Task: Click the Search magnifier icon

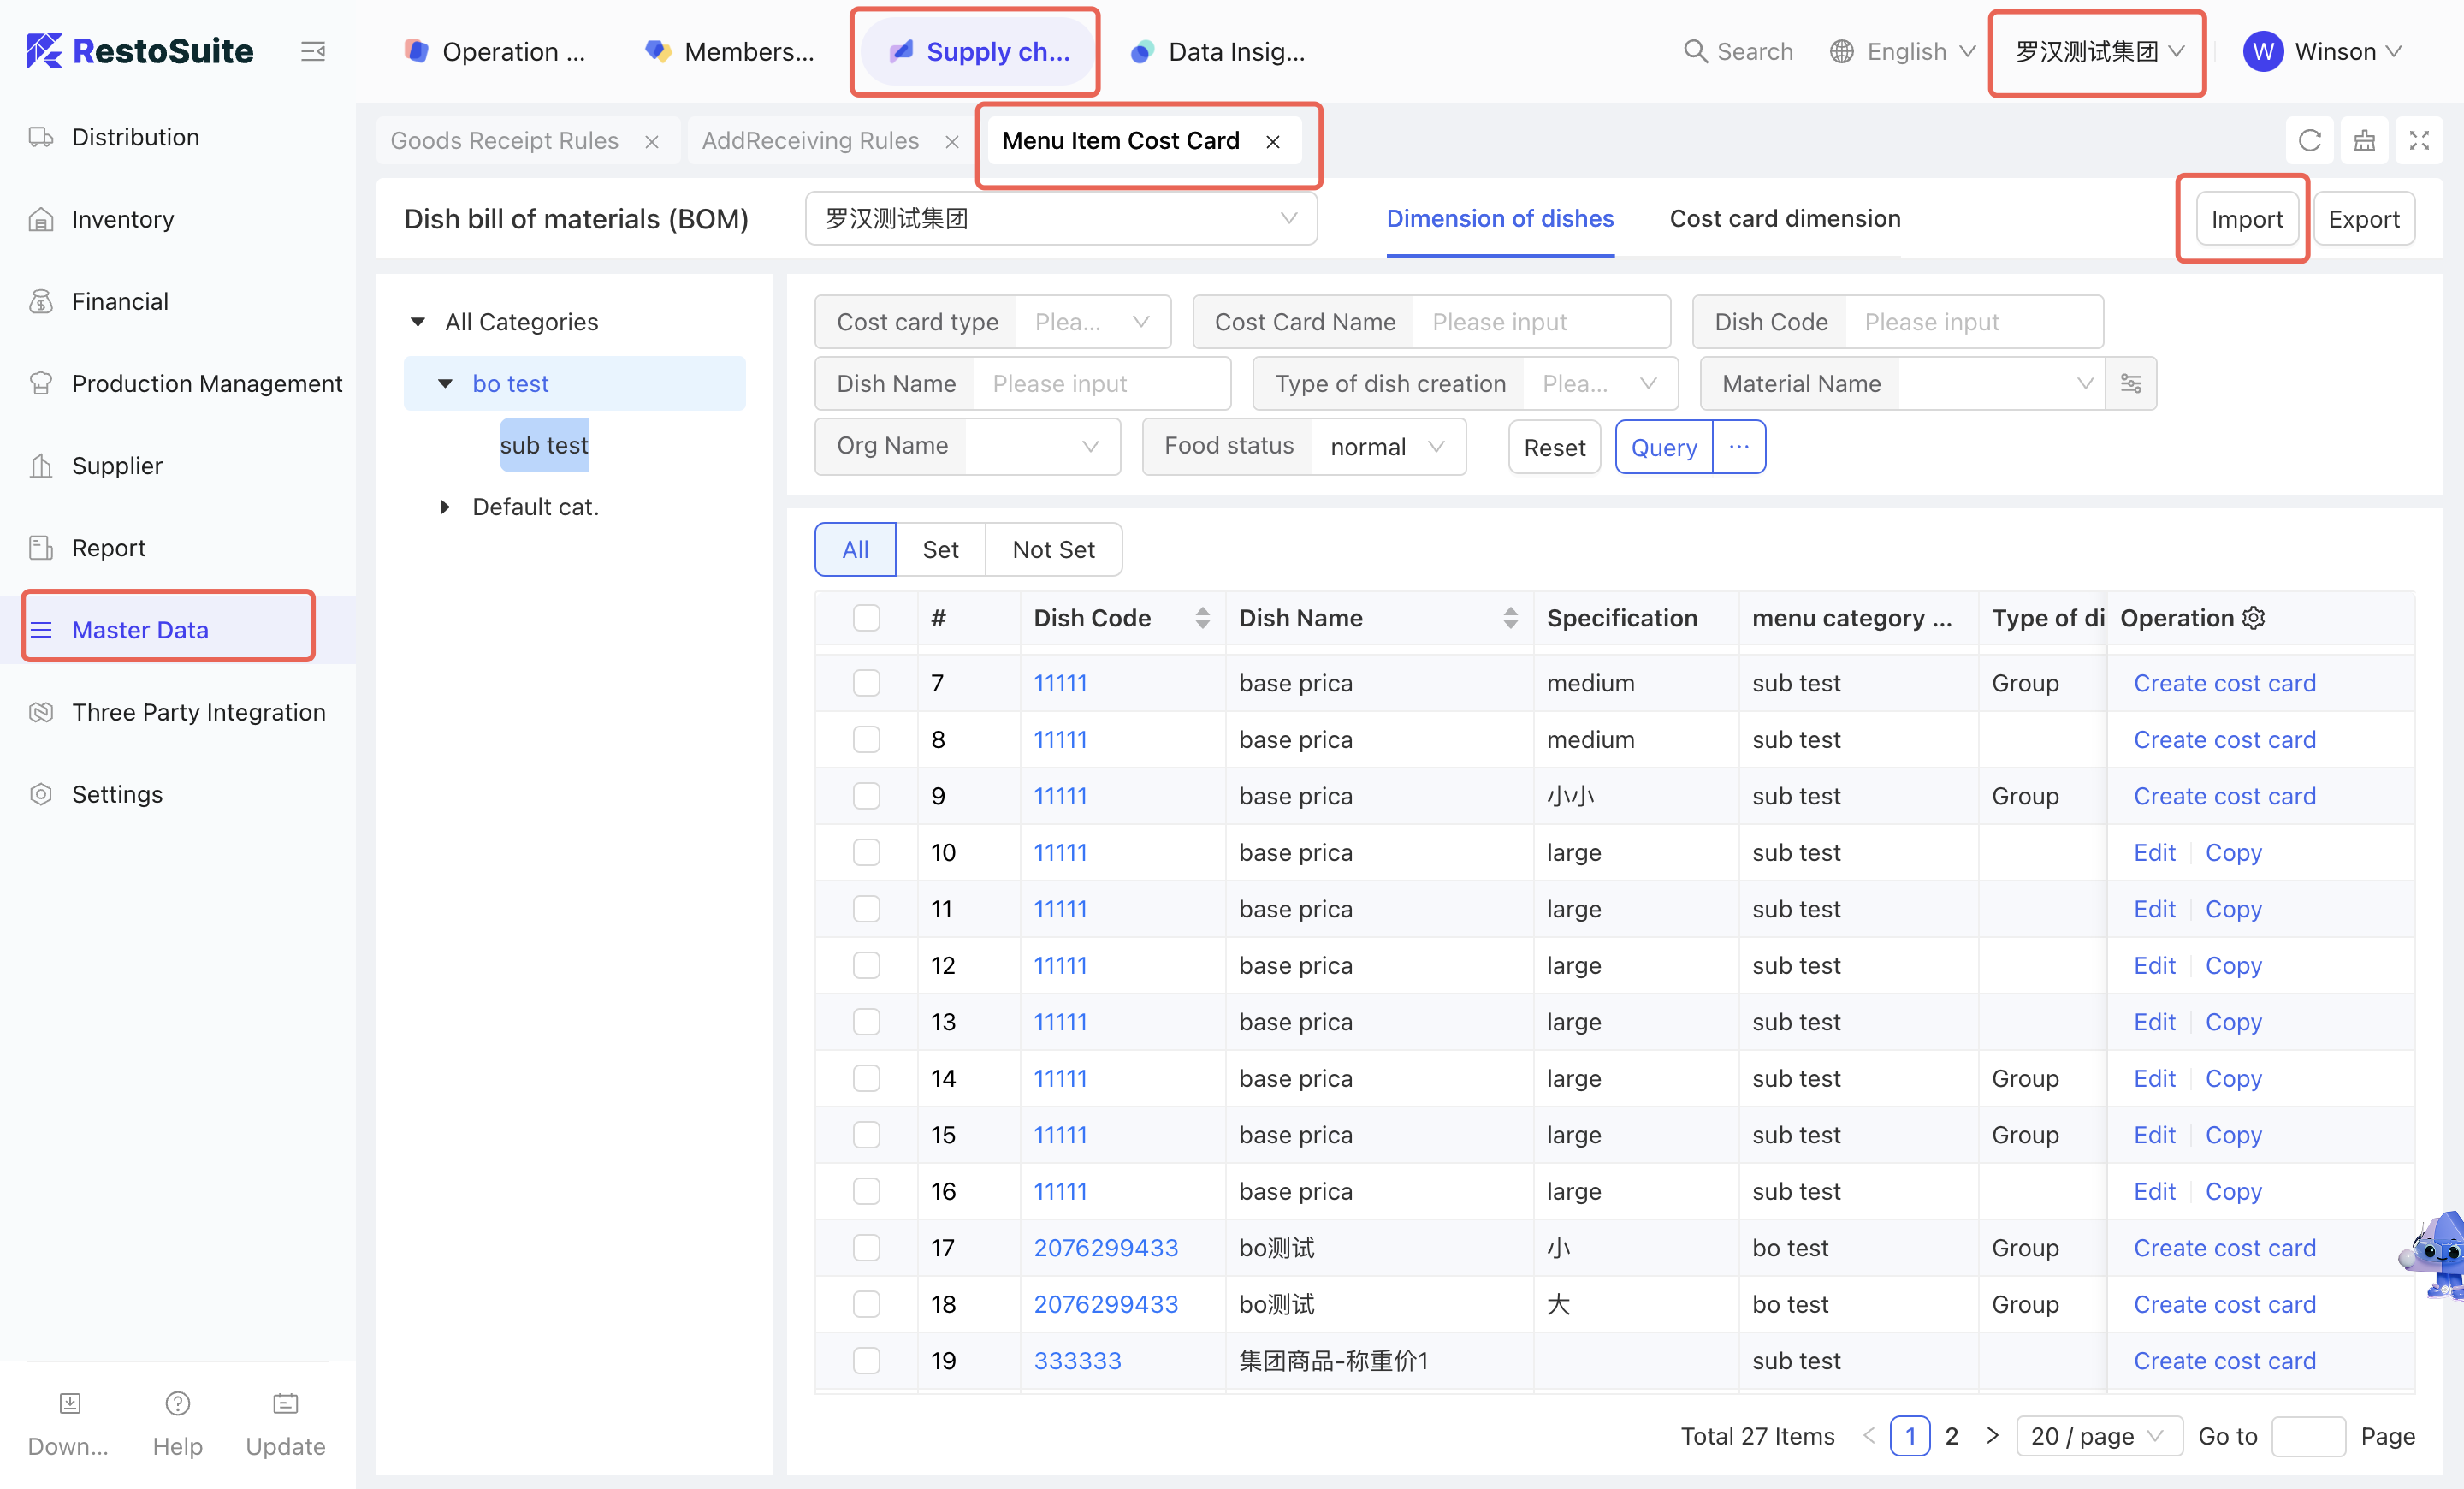Action: [x=1695, y=51]
